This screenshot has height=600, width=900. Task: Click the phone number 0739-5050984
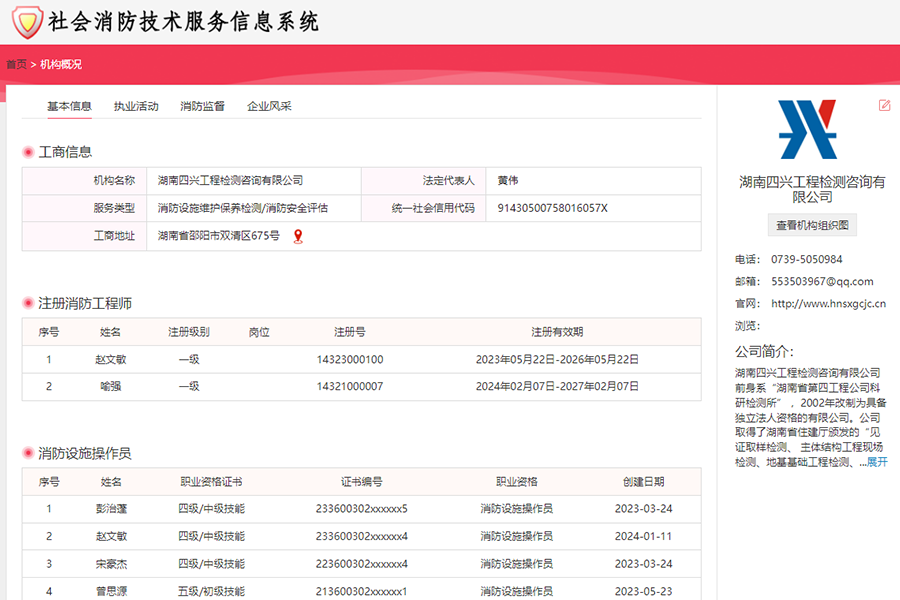click(806, 260)
